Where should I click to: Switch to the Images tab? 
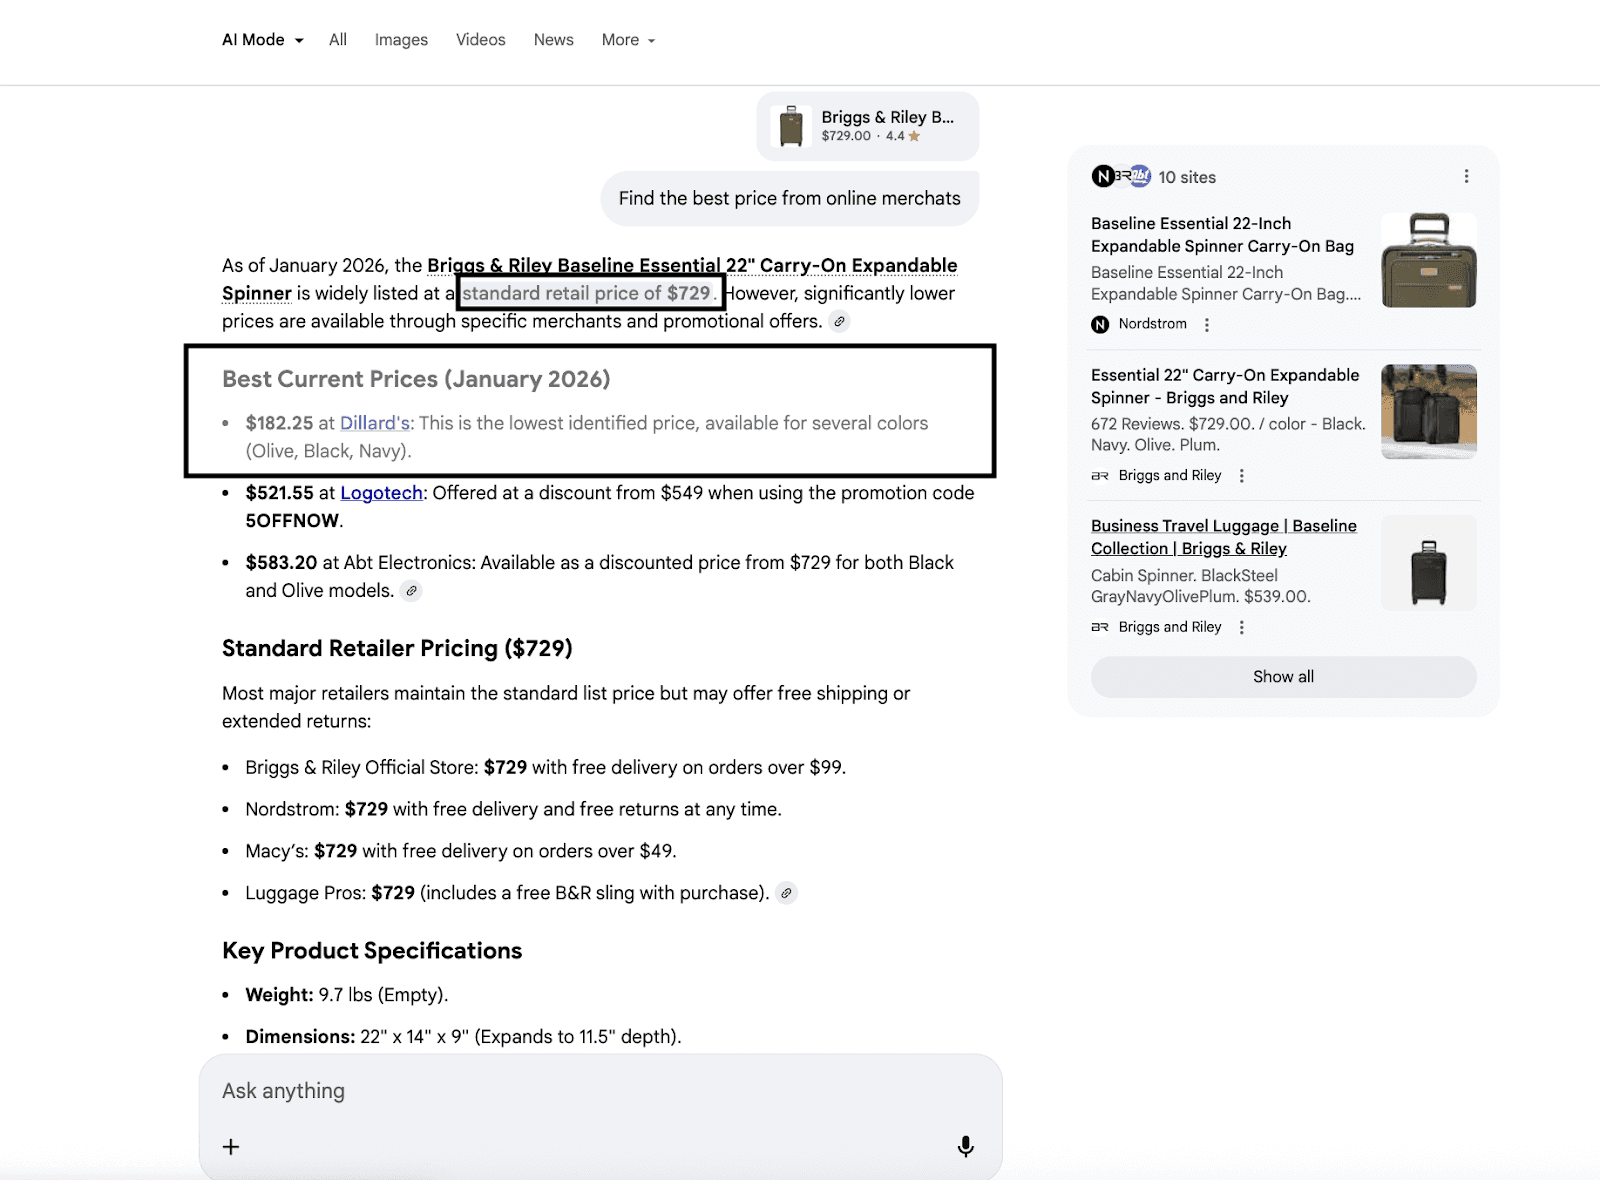coord(401,40)
